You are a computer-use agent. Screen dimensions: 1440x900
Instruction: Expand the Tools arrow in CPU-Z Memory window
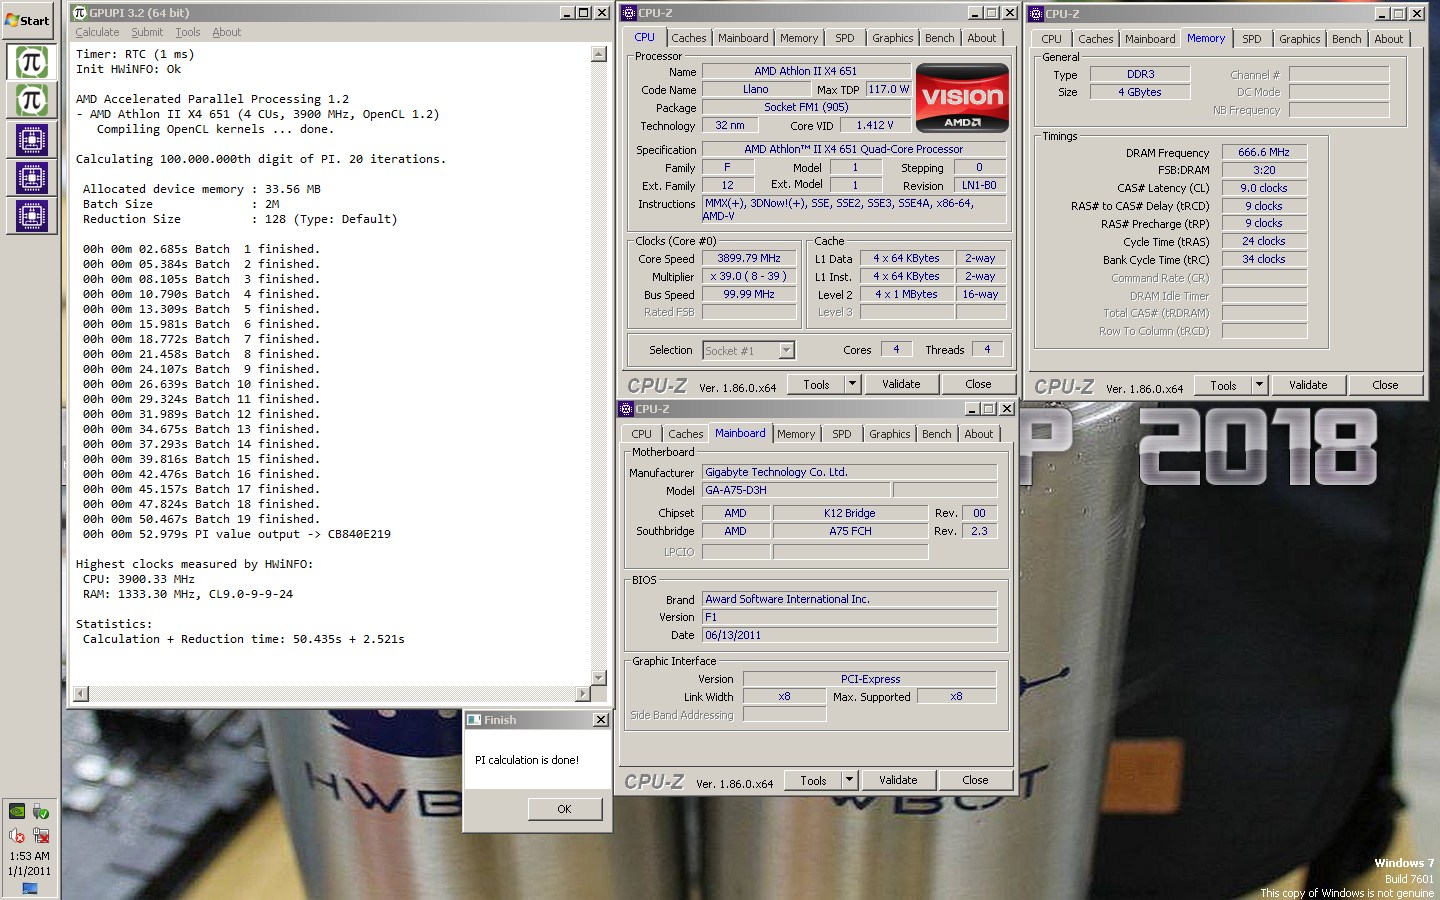pyautogui.click(x=1259, y=385)
